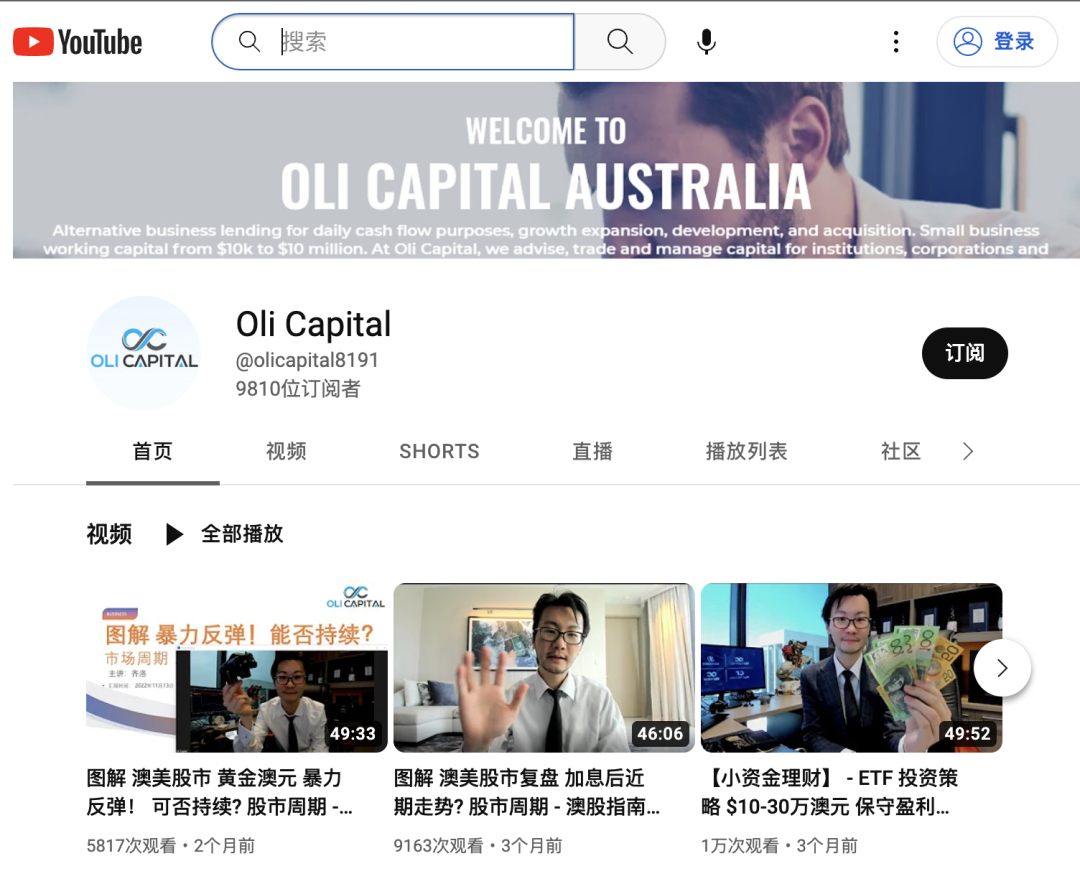The width and height of the screenshot is (1080, 879).
Task: Open the 49:52 ETF video thumbnail
Action: click(x=851, y=668)
